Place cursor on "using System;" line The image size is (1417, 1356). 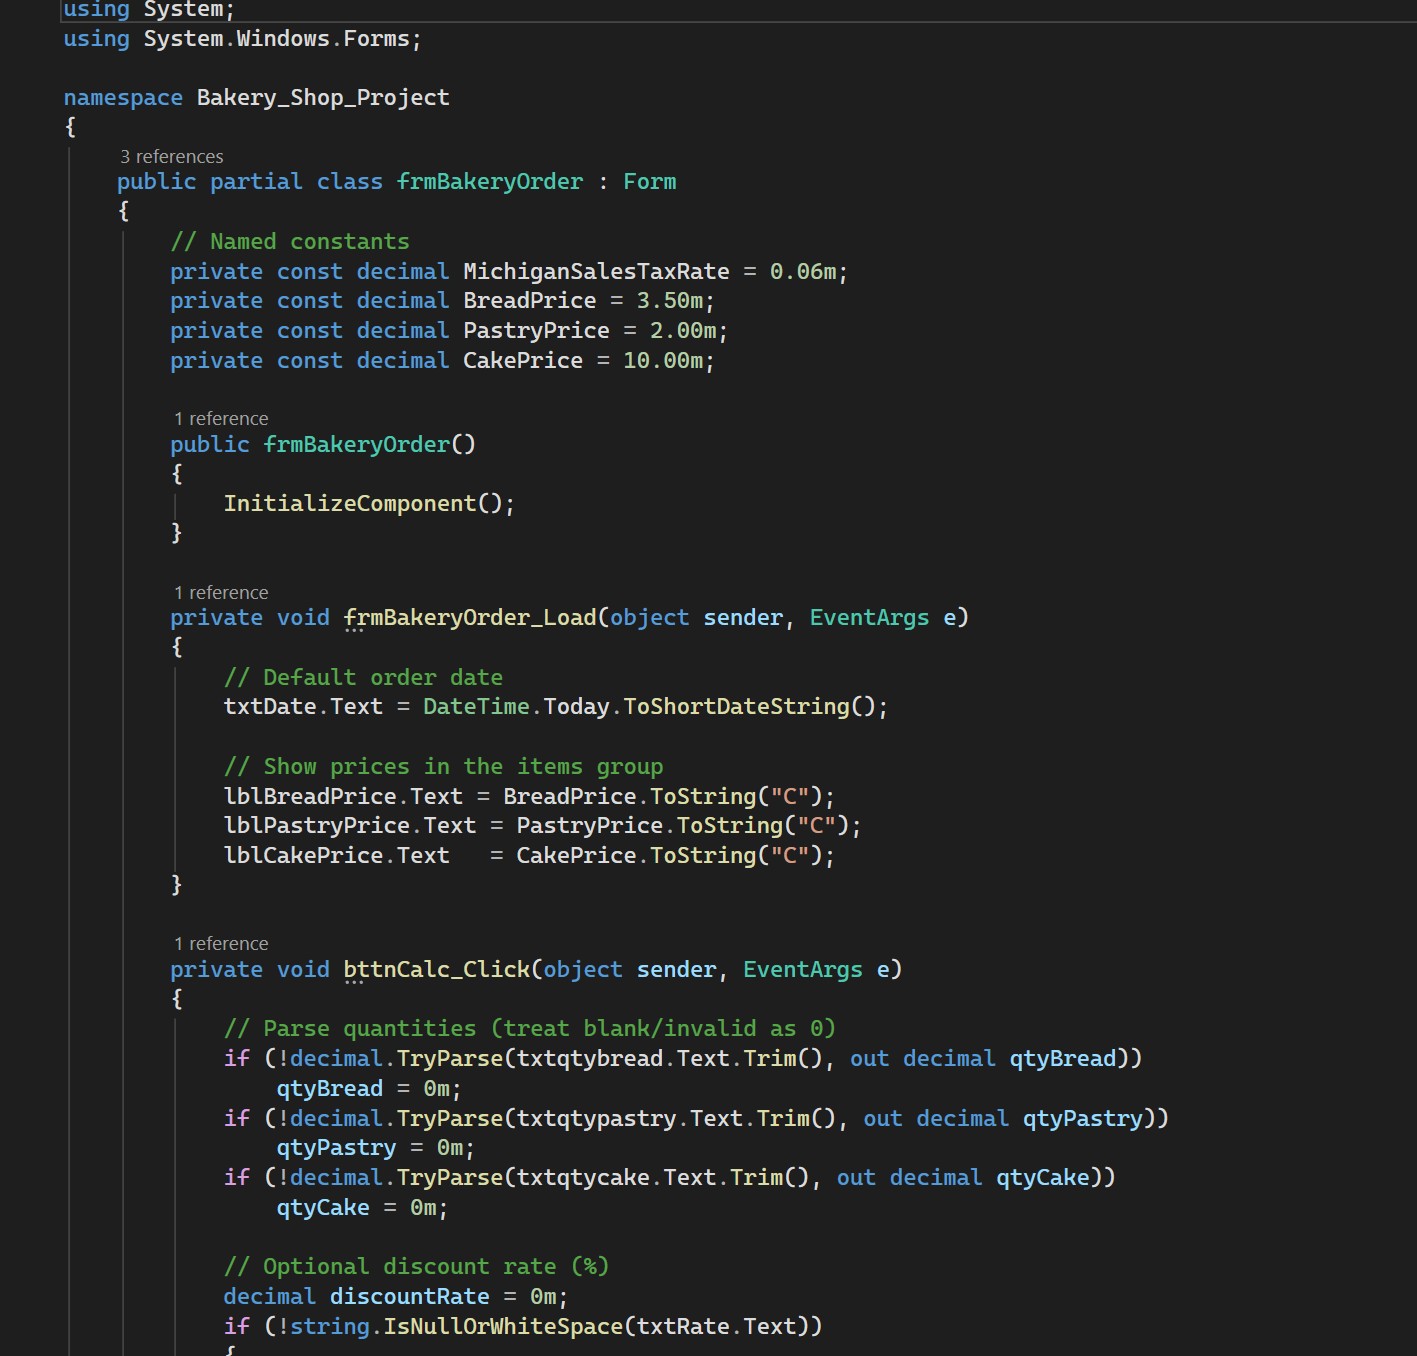coord(148,9)
